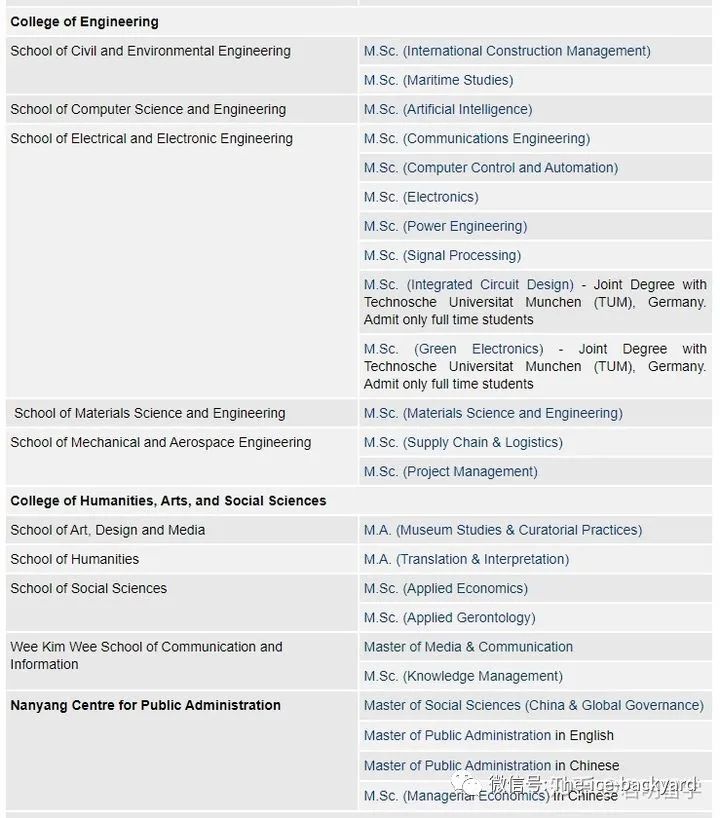720x818 pixels.
Task: Click M.Sc. (Green Electronics) link
Action: [x=454, y=349]
